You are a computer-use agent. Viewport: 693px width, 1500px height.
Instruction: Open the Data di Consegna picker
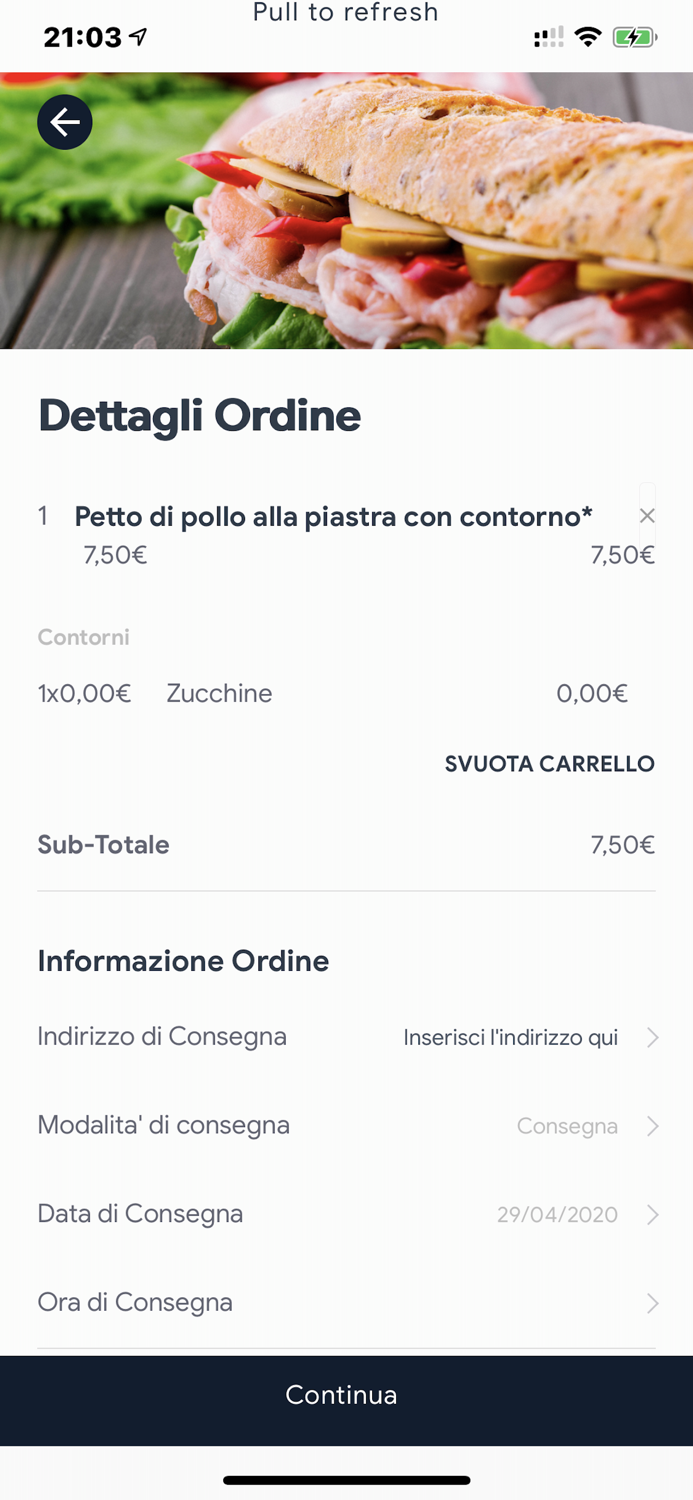click(x=651, y=1213)
